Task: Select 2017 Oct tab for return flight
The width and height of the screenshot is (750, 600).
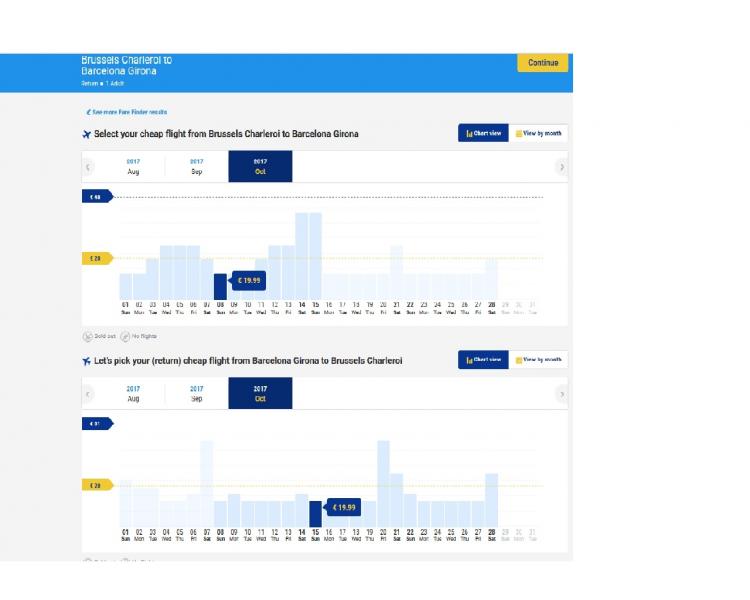Action: [260, 393]
